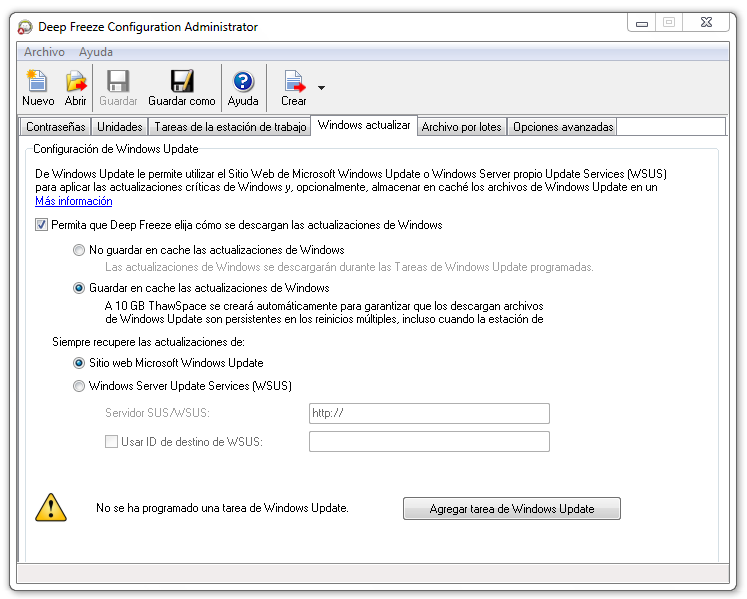Click the Guardar floppy disk icon

pyautogui.click(x=118, y=81)
